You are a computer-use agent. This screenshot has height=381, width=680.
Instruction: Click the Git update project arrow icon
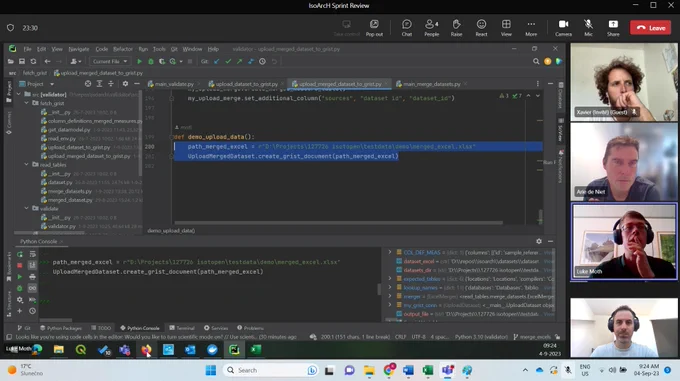tap(217, 62)
